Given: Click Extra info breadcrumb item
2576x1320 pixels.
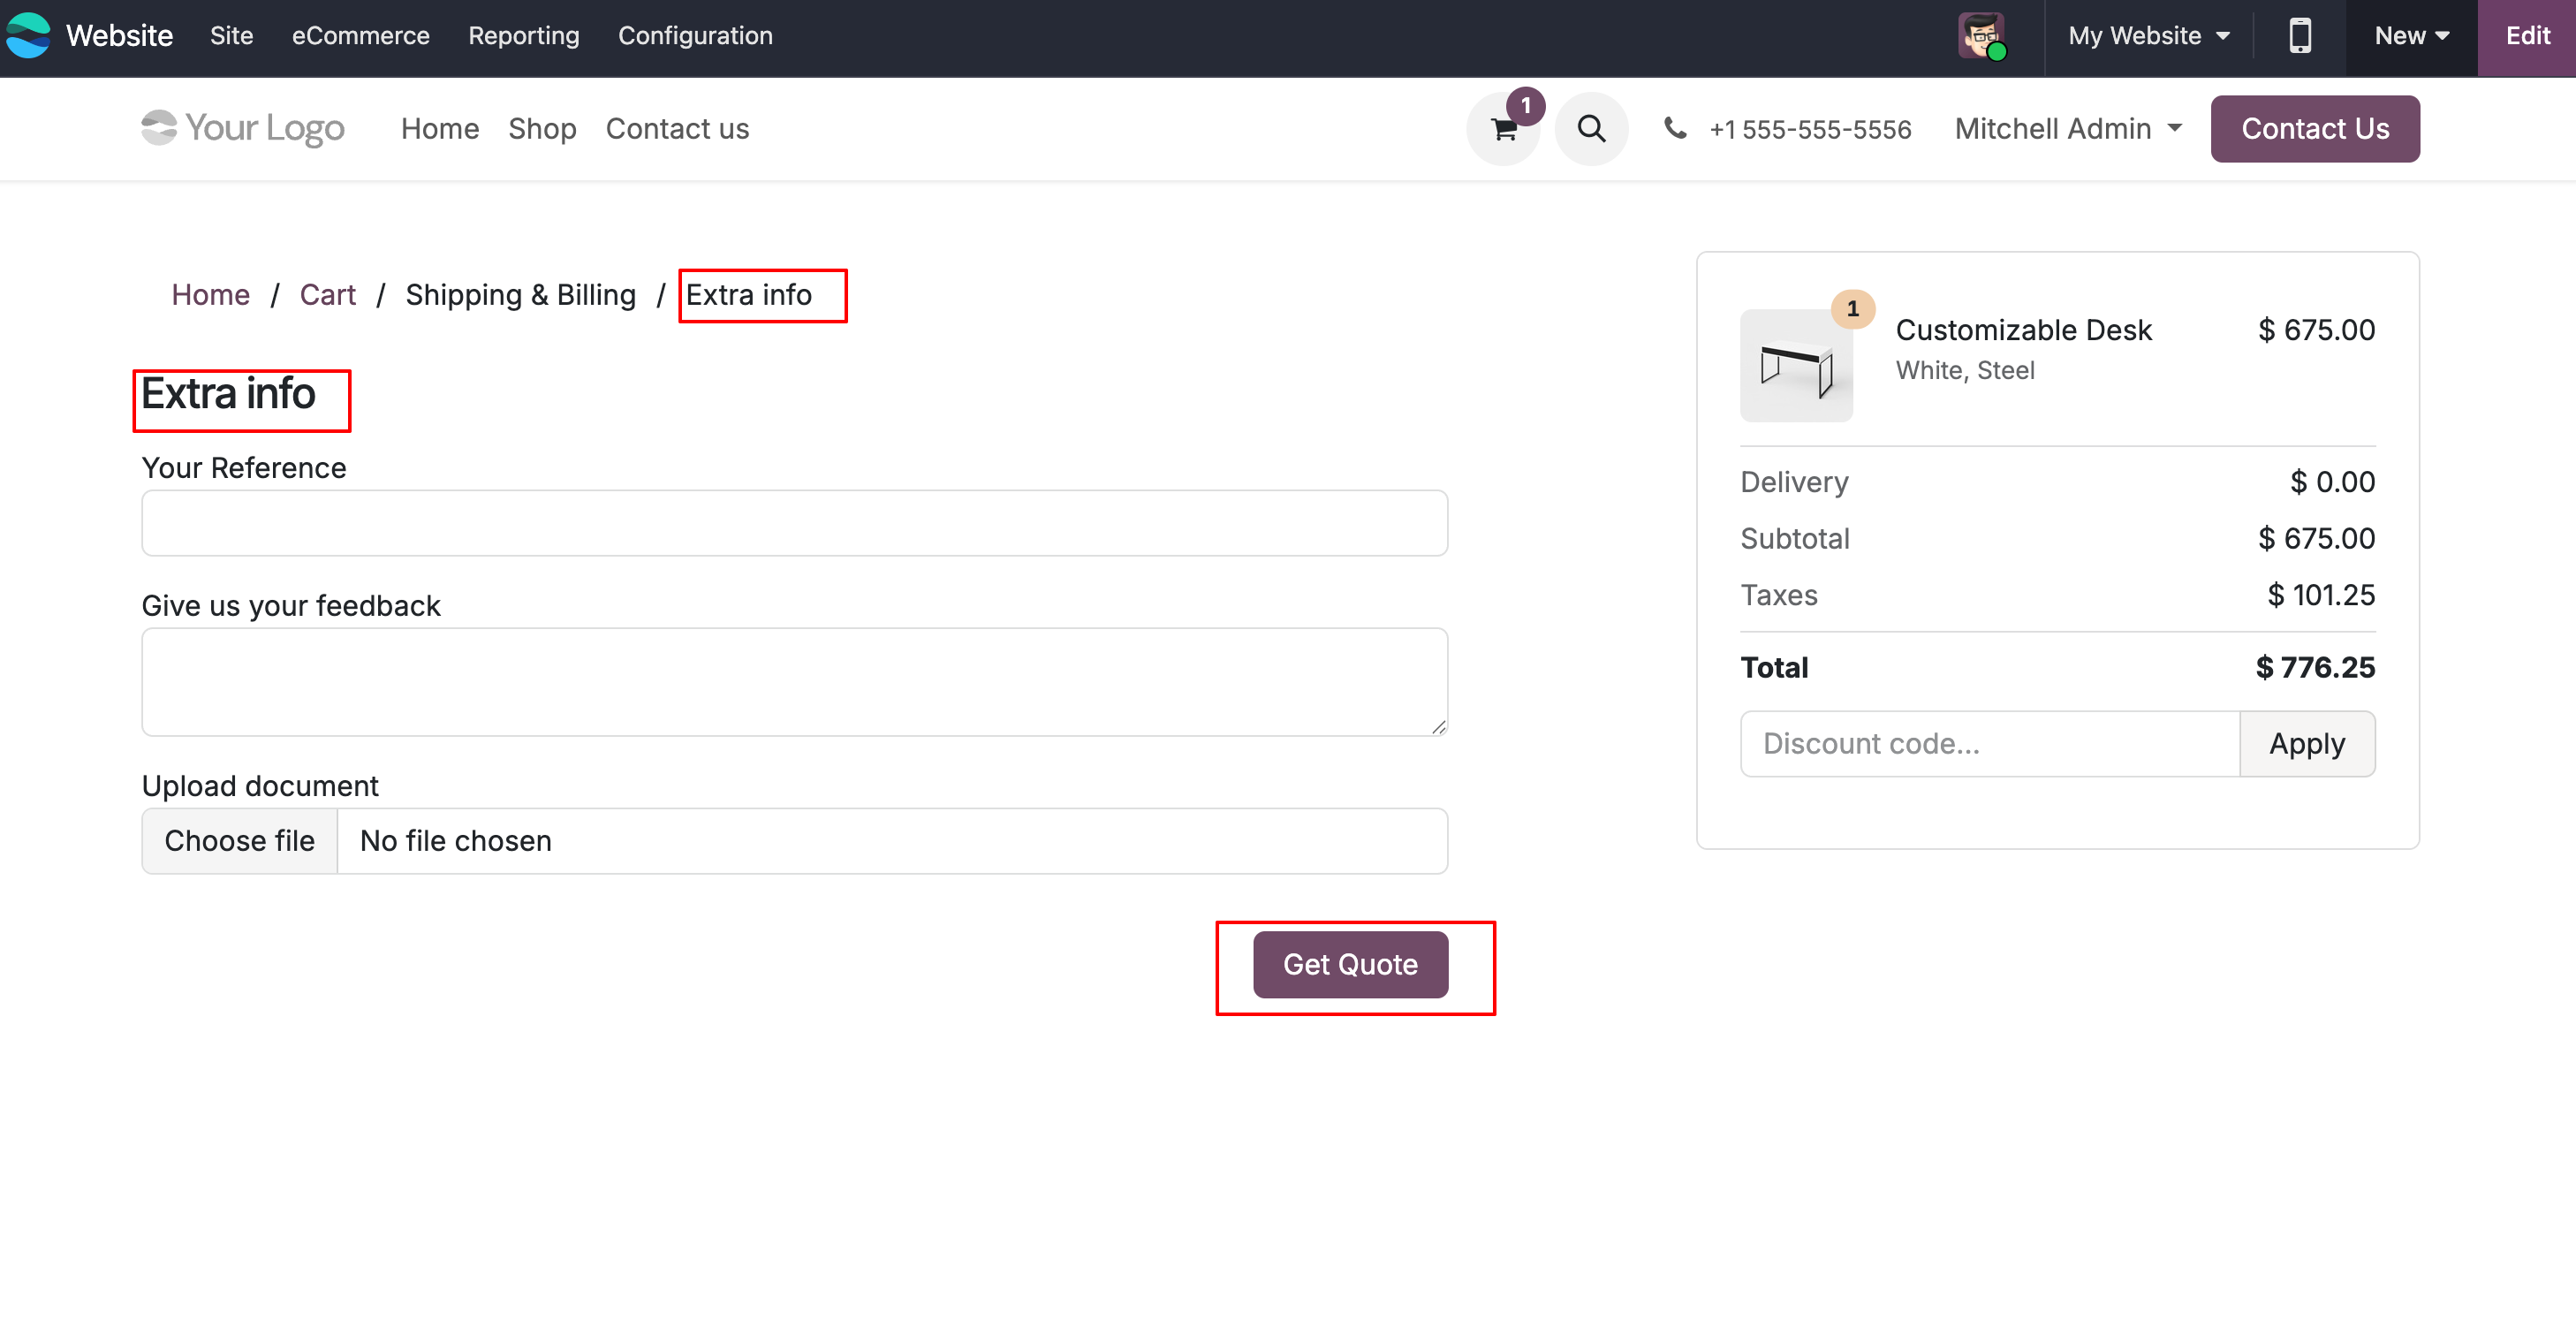Looking at the screenshot, I should click(749, 295).
